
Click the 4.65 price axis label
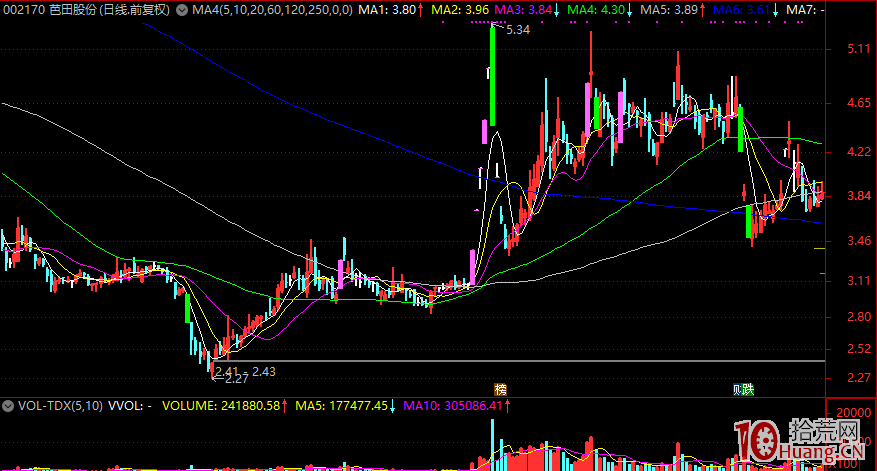point(859,103)
